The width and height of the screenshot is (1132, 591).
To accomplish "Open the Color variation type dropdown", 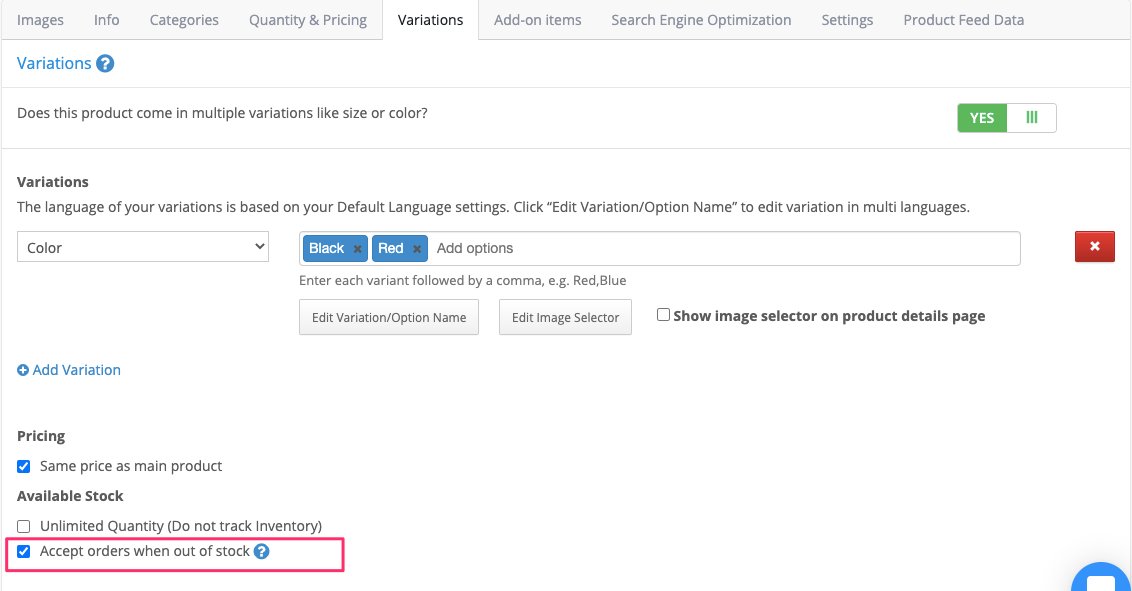I will point(143,247).
